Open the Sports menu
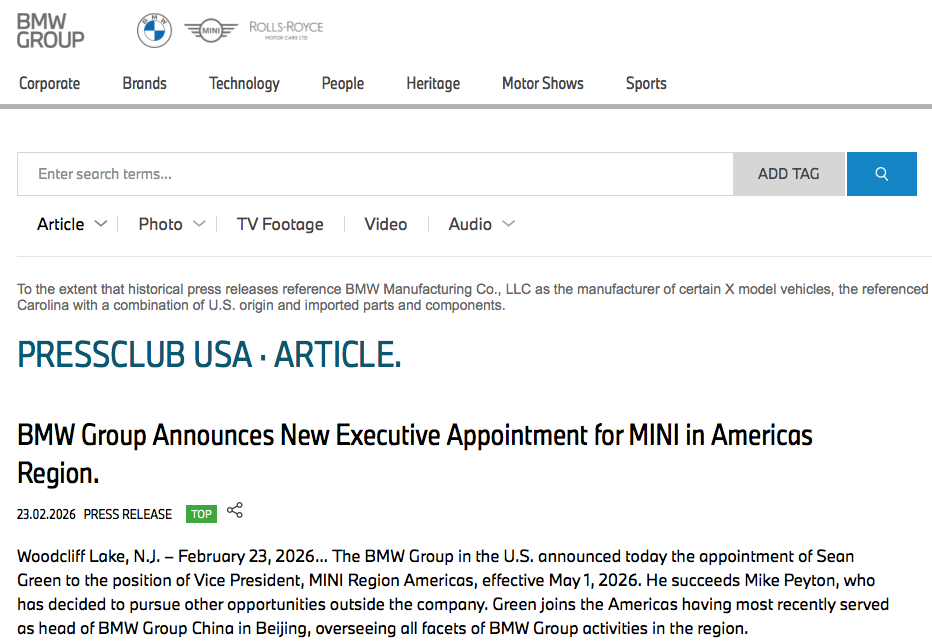 pos(646,83)
